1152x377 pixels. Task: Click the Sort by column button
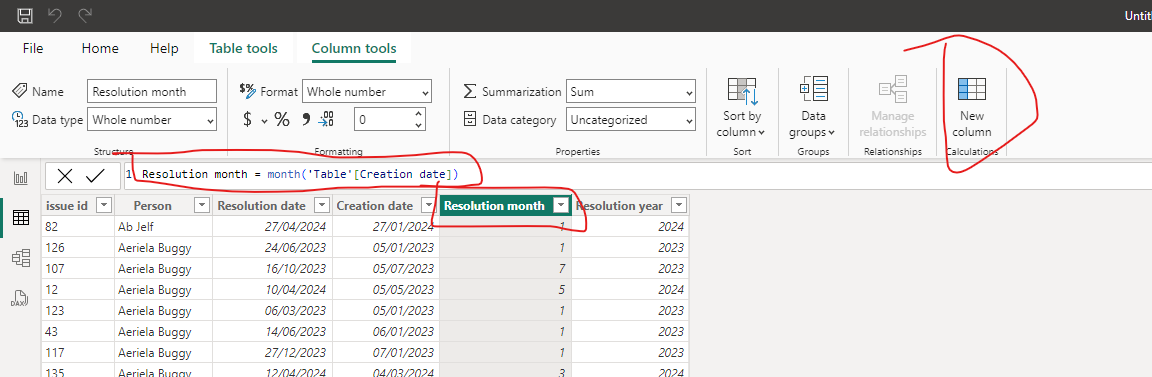click(742, 107)
